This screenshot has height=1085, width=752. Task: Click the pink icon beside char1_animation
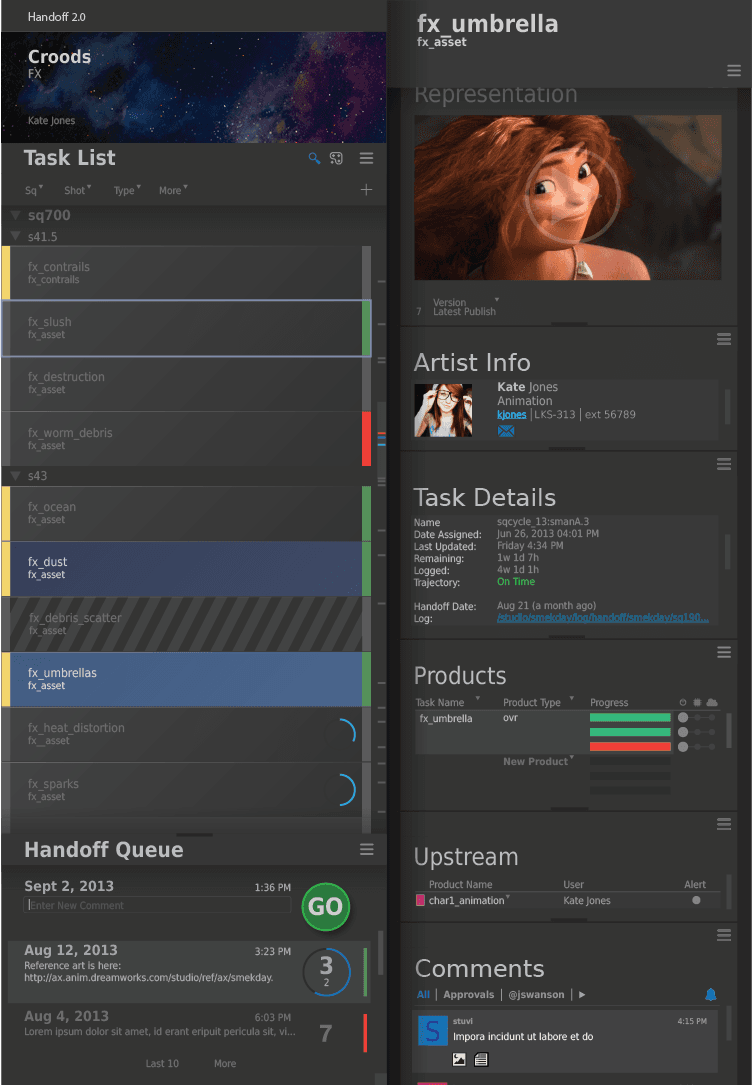420,900
